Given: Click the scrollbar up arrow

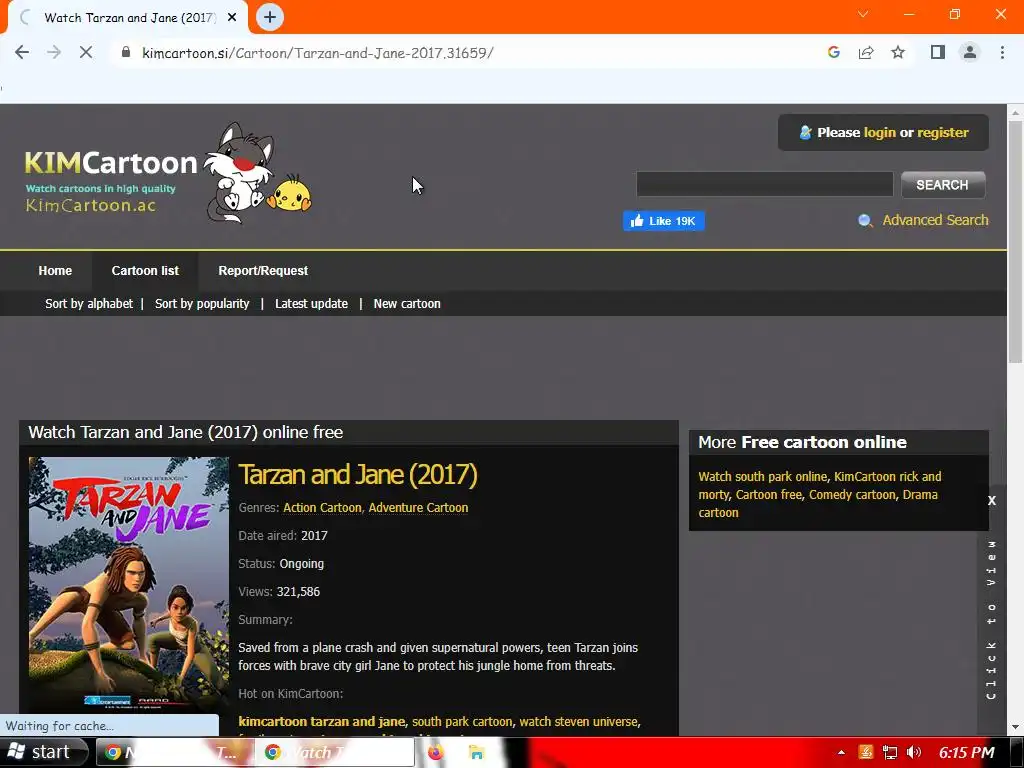Looking at the screenshot, I should point(1015,112).
